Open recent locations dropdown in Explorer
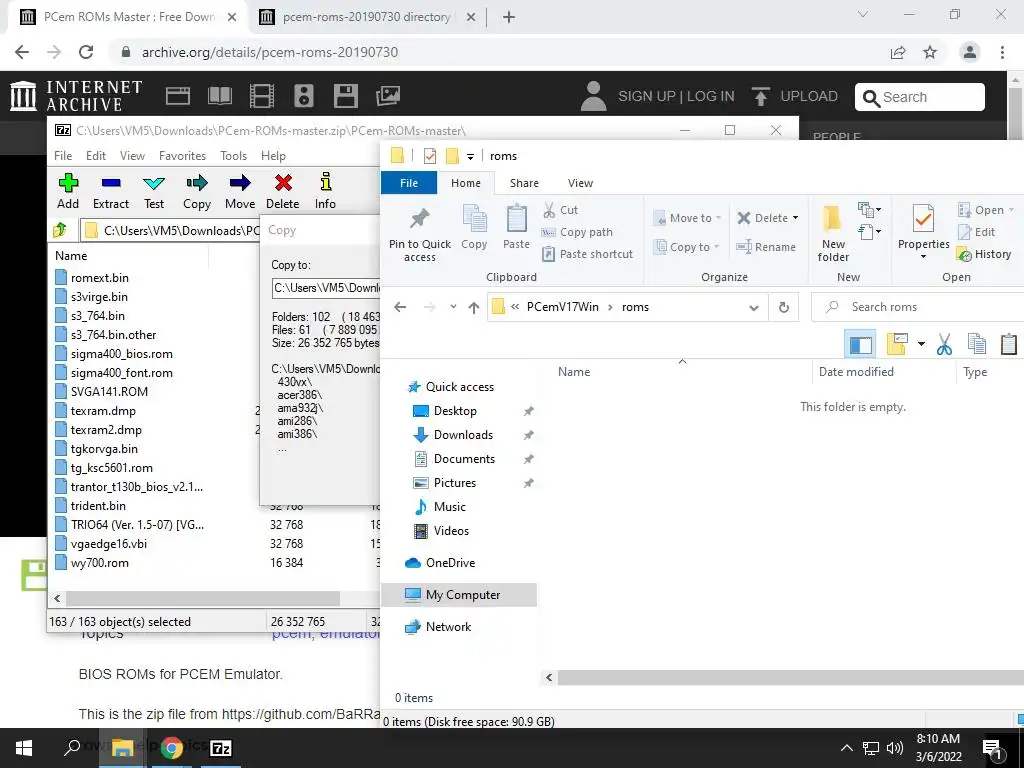Viewport: 1024px width, 768px height. (453, 307)
